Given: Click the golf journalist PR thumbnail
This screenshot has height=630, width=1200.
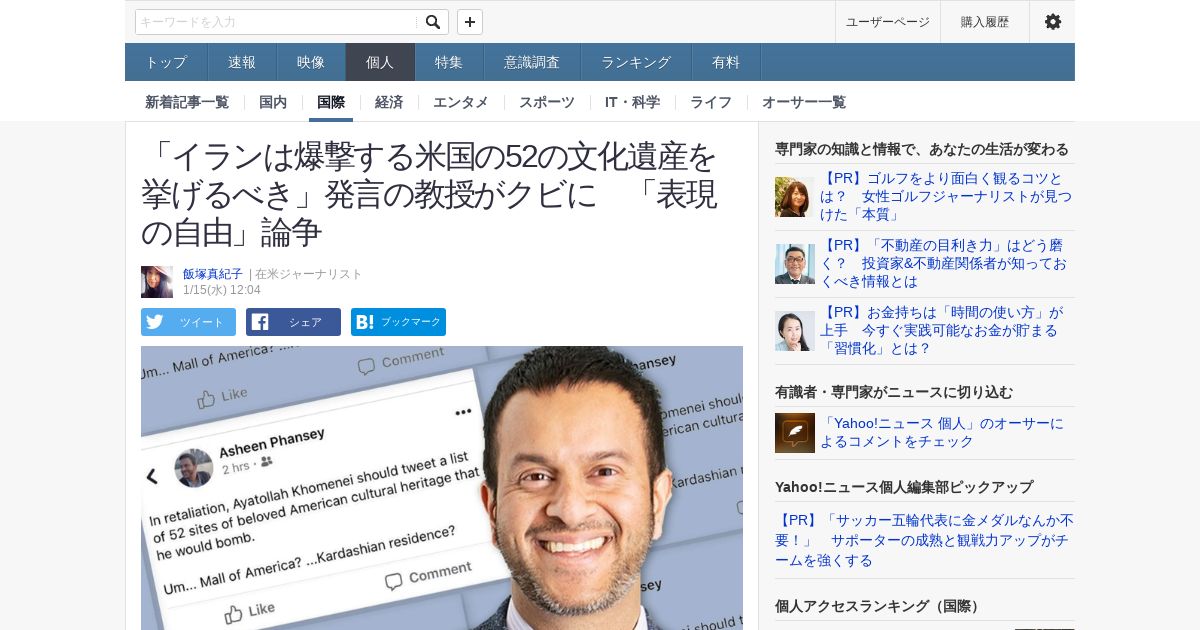Looking at the screenshot, I should coord(795,197).
